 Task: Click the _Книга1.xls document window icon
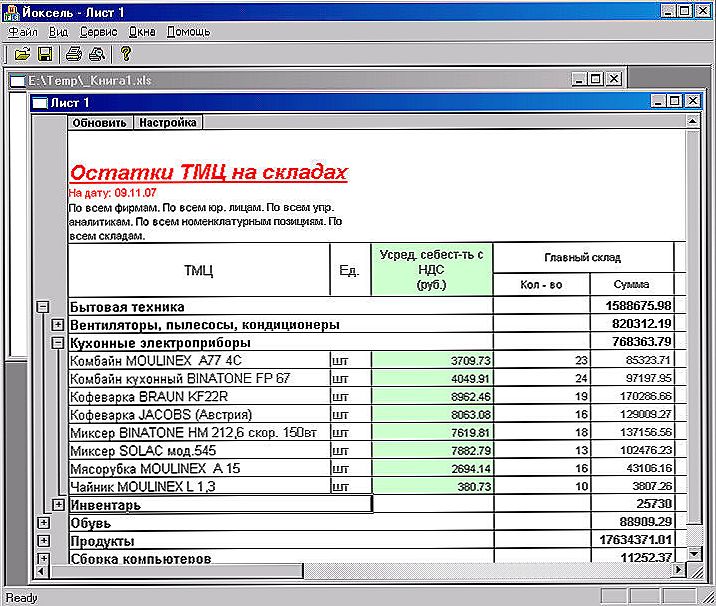(x=17, y=81)
